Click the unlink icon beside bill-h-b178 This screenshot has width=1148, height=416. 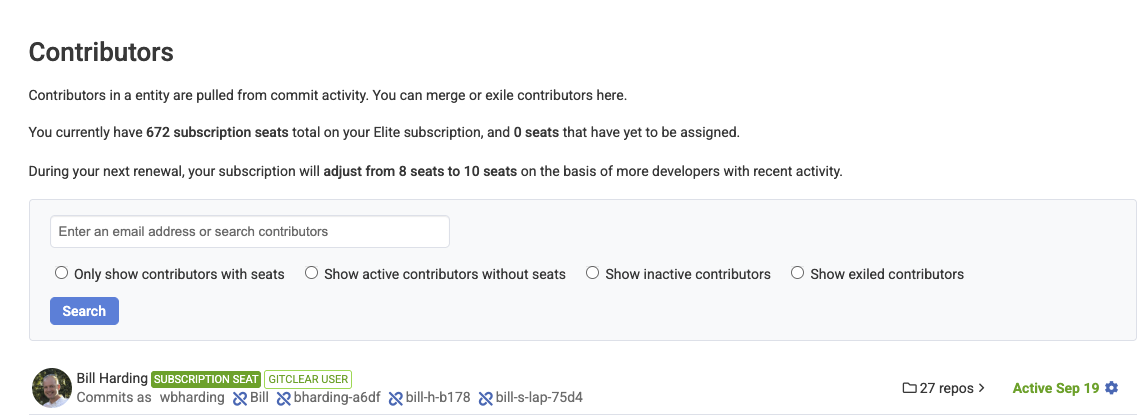pyautogui.click(x=395, y=398)
